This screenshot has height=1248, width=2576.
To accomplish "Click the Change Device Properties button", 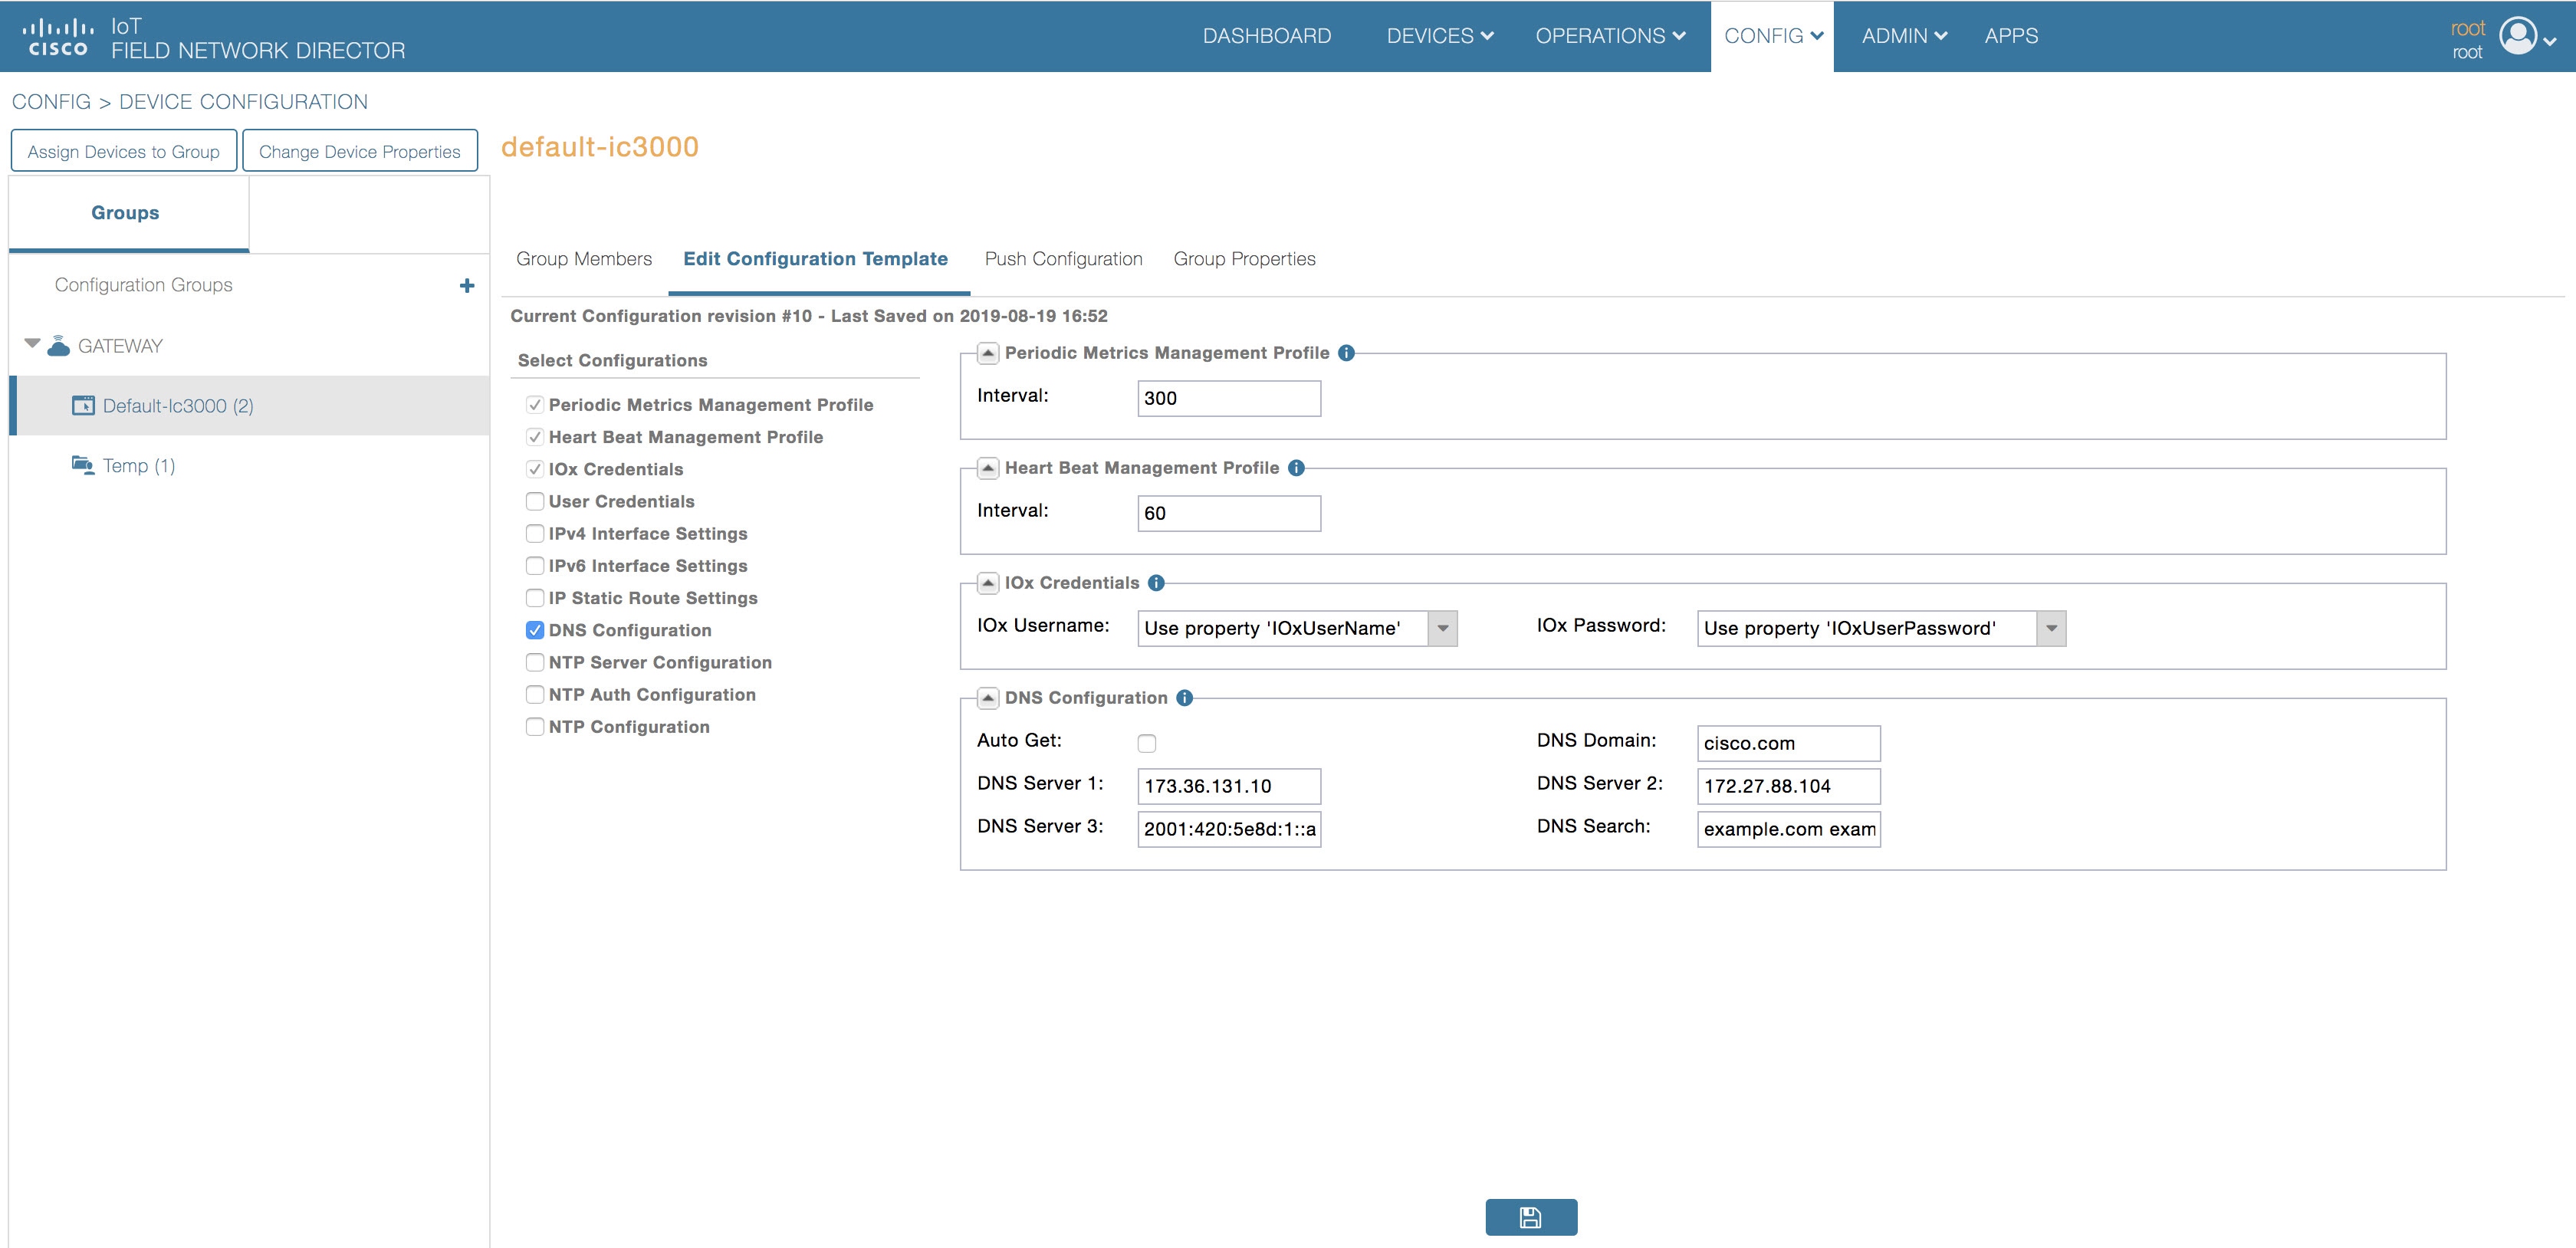I will pos(360,150).
